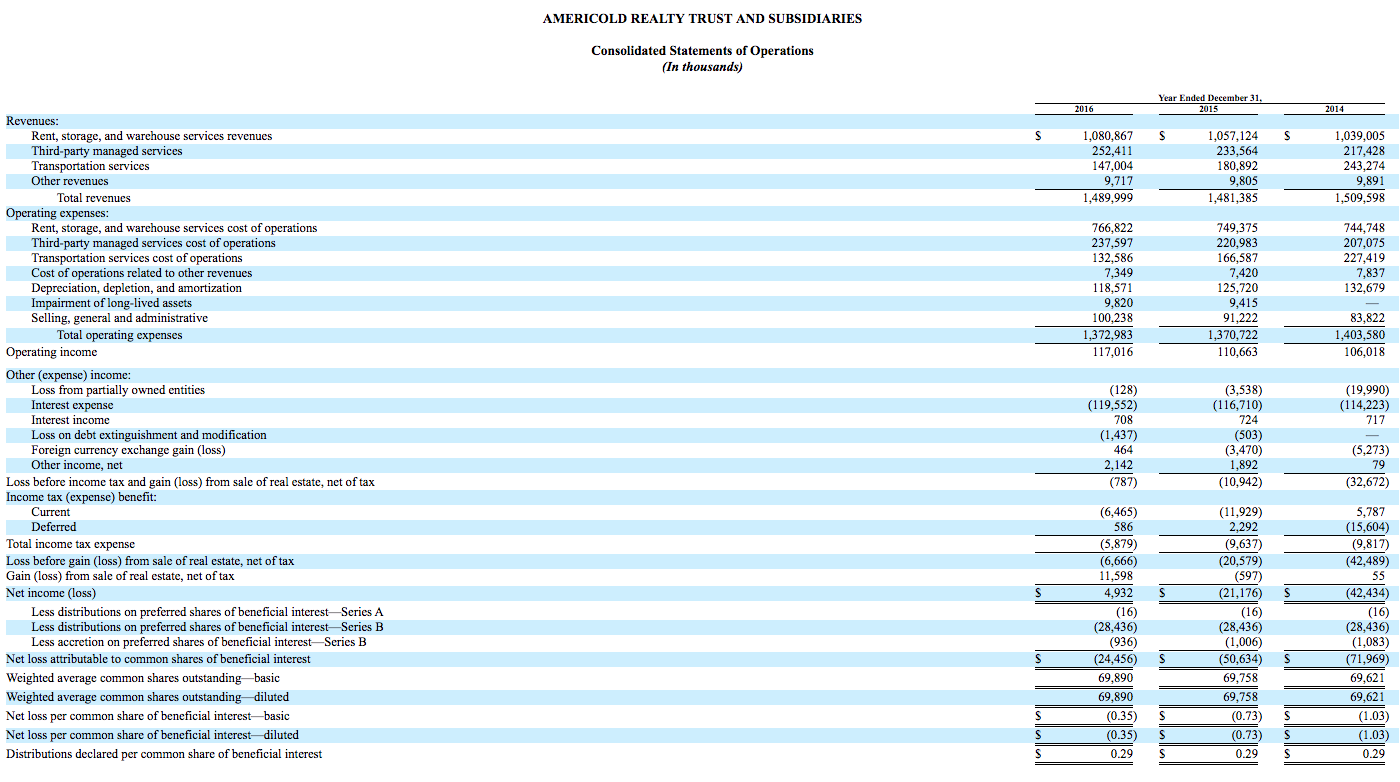
Task: Select value 252,411 for third-party managed services
Action: (1112, 151)
